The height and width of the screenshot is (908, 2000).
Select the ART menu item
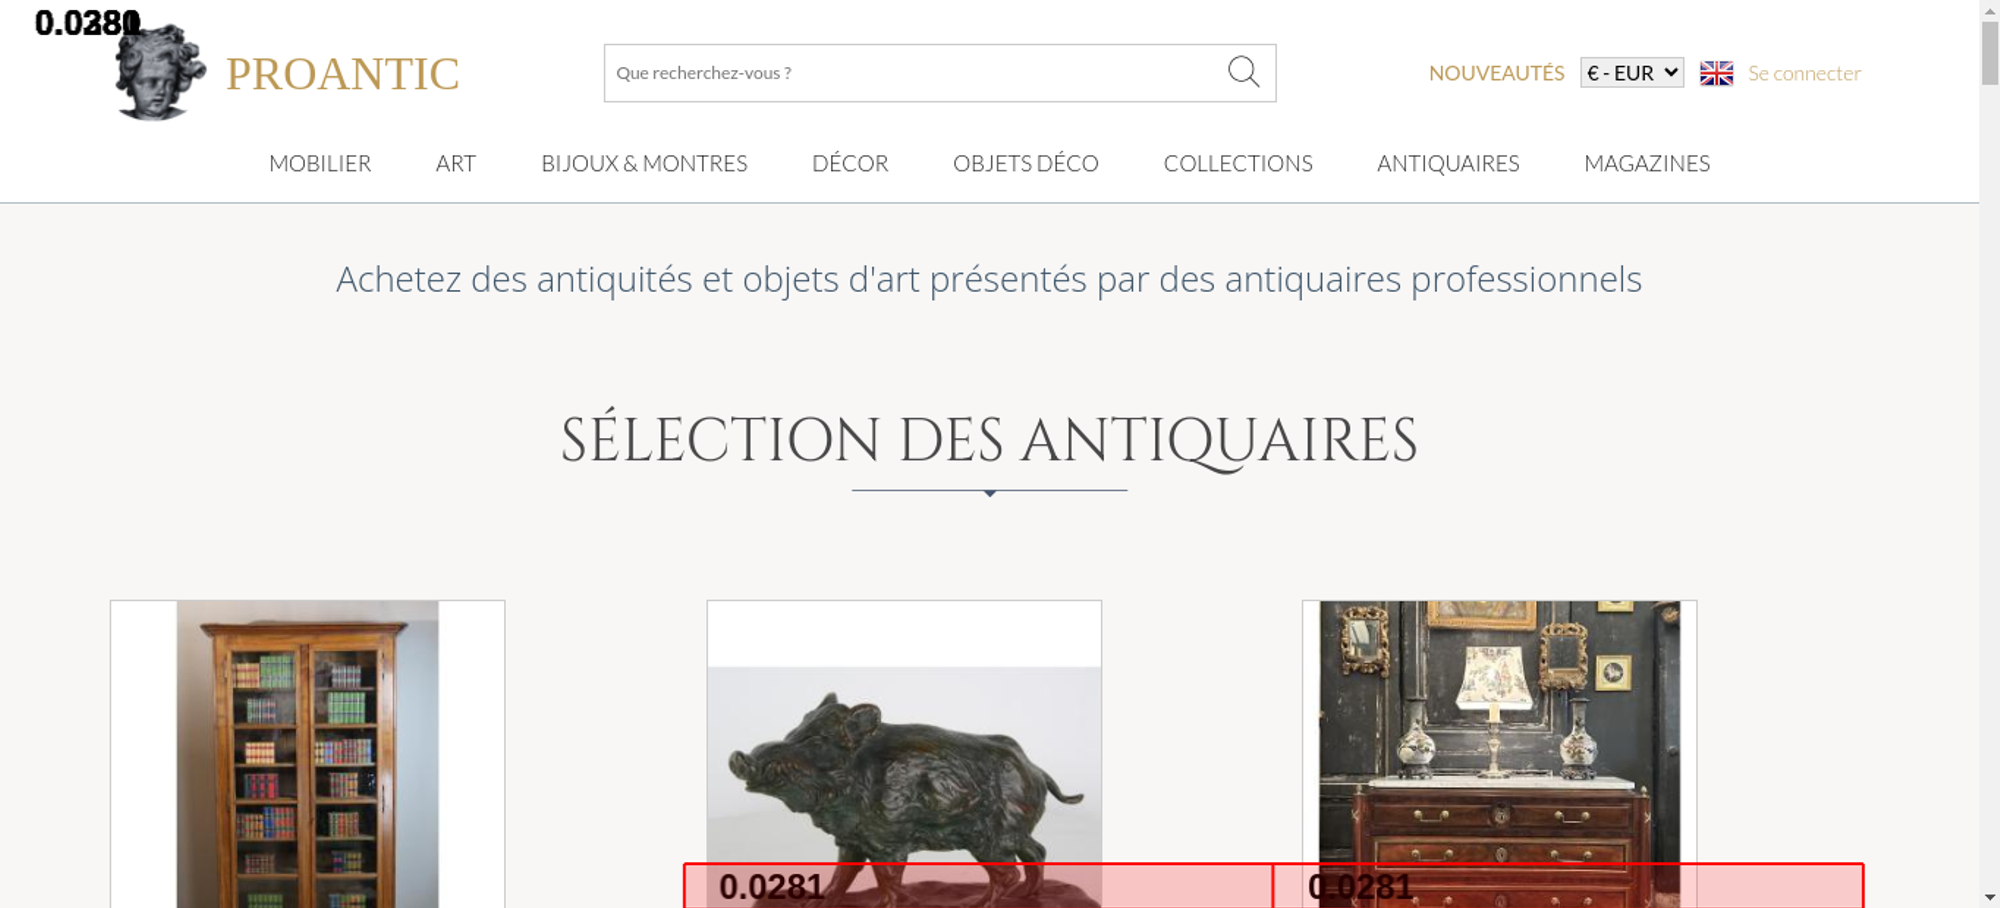click(x=456, y=163)
